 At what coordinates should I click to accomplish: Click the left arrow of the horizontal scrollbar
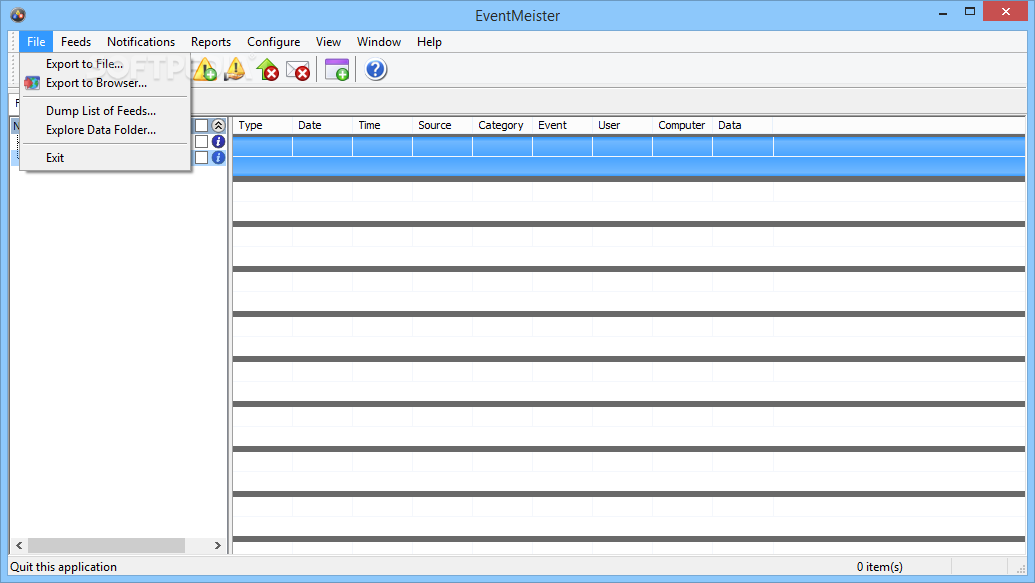[19, 545]
